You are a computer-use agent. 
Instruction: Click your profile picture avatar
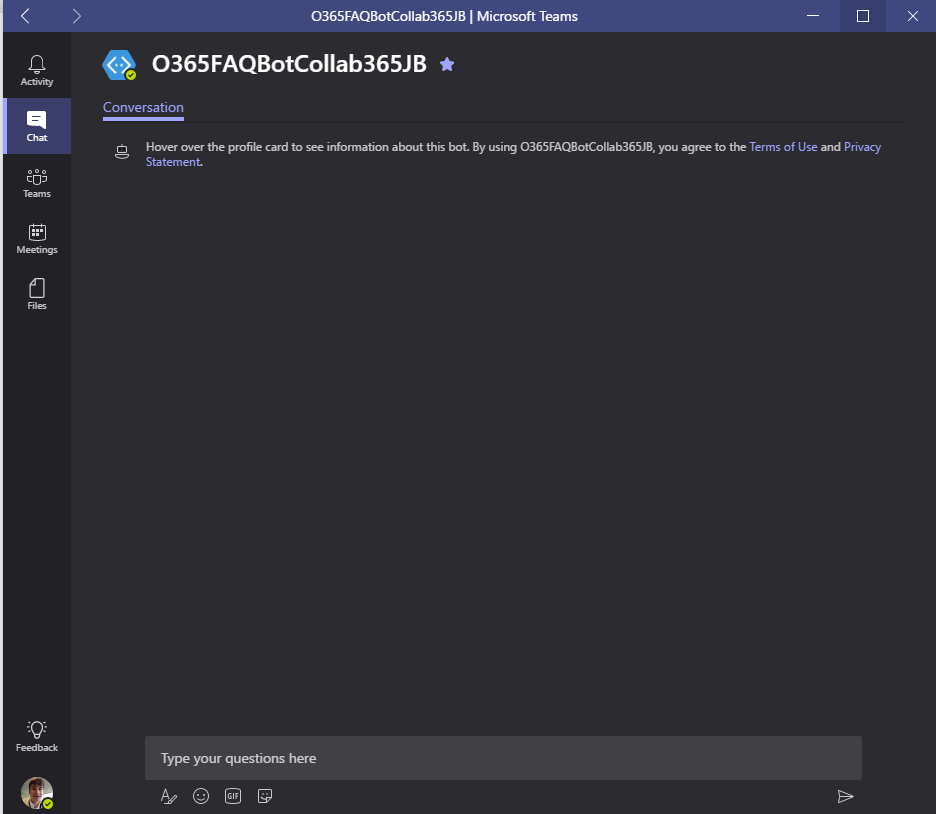point(37,793)
